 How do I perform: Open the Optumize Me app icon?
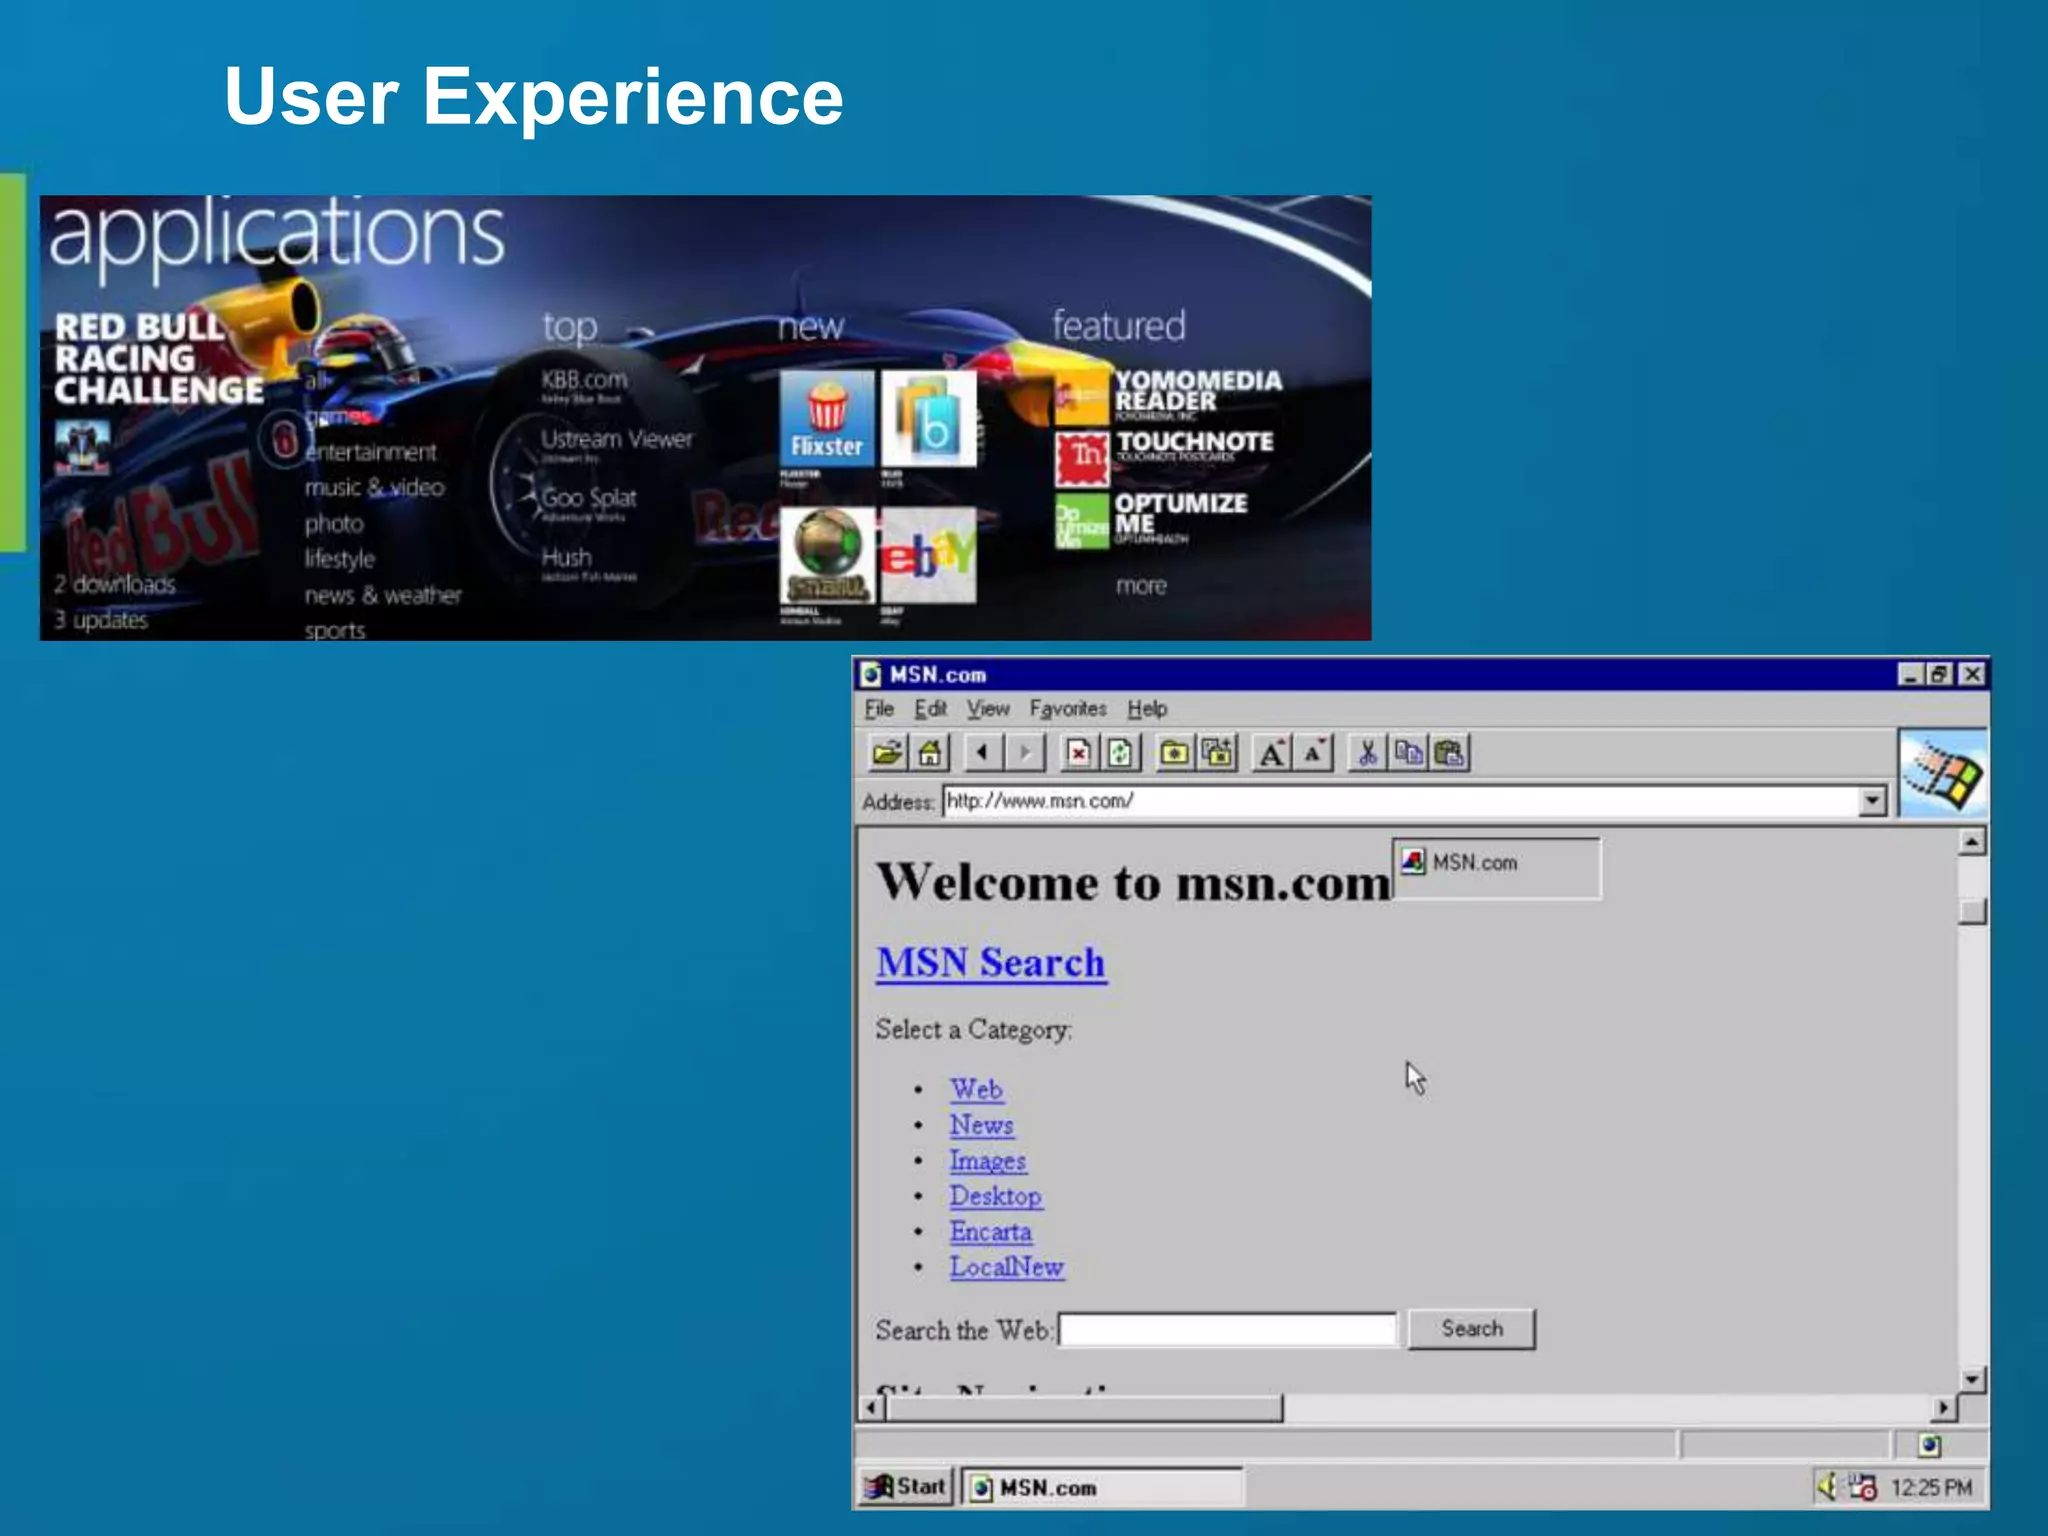point(1082,520)
